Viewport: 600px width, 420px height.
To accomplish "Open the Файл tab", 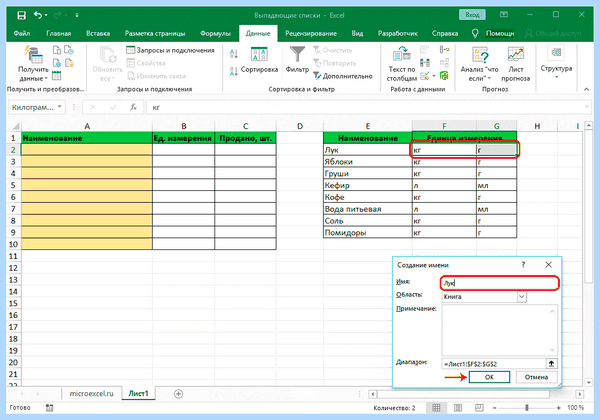I will pos(22,34).
